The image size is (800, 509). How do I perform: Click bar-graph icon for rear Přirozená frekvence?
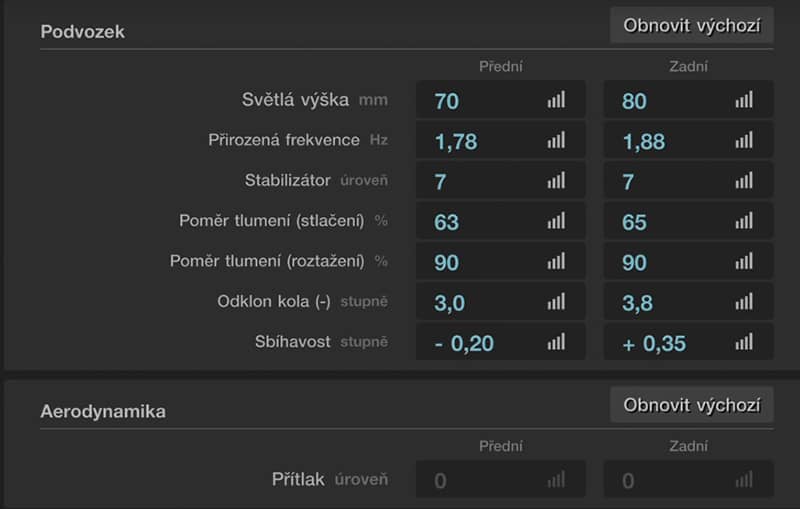744,140
